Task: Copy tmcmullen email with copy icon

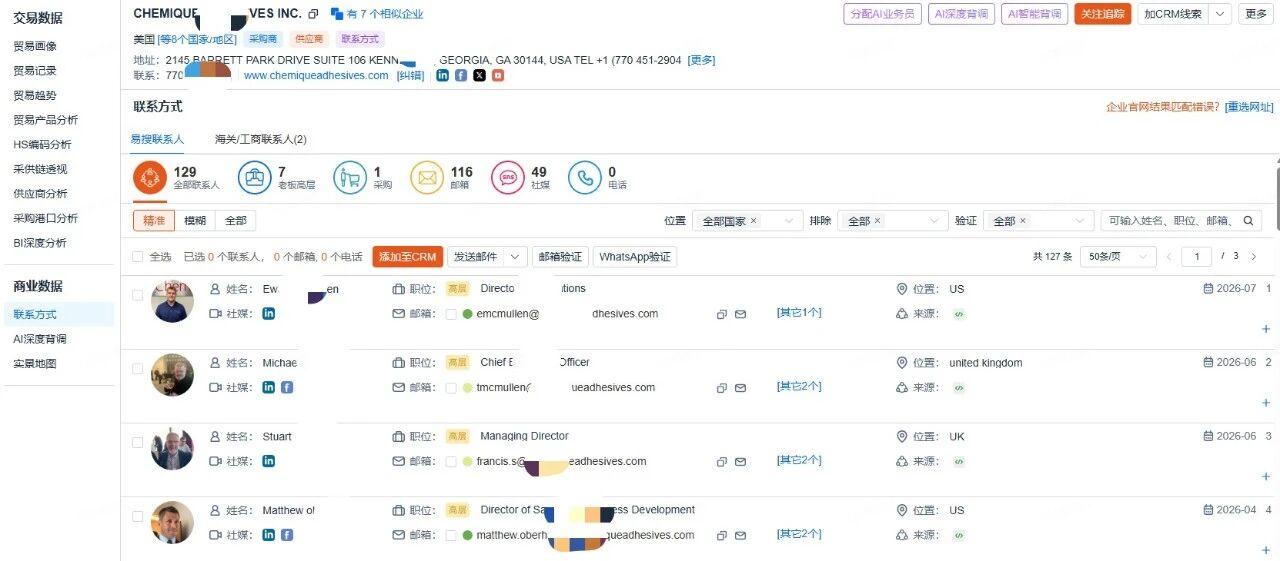Action: click(x=721, y=388)
